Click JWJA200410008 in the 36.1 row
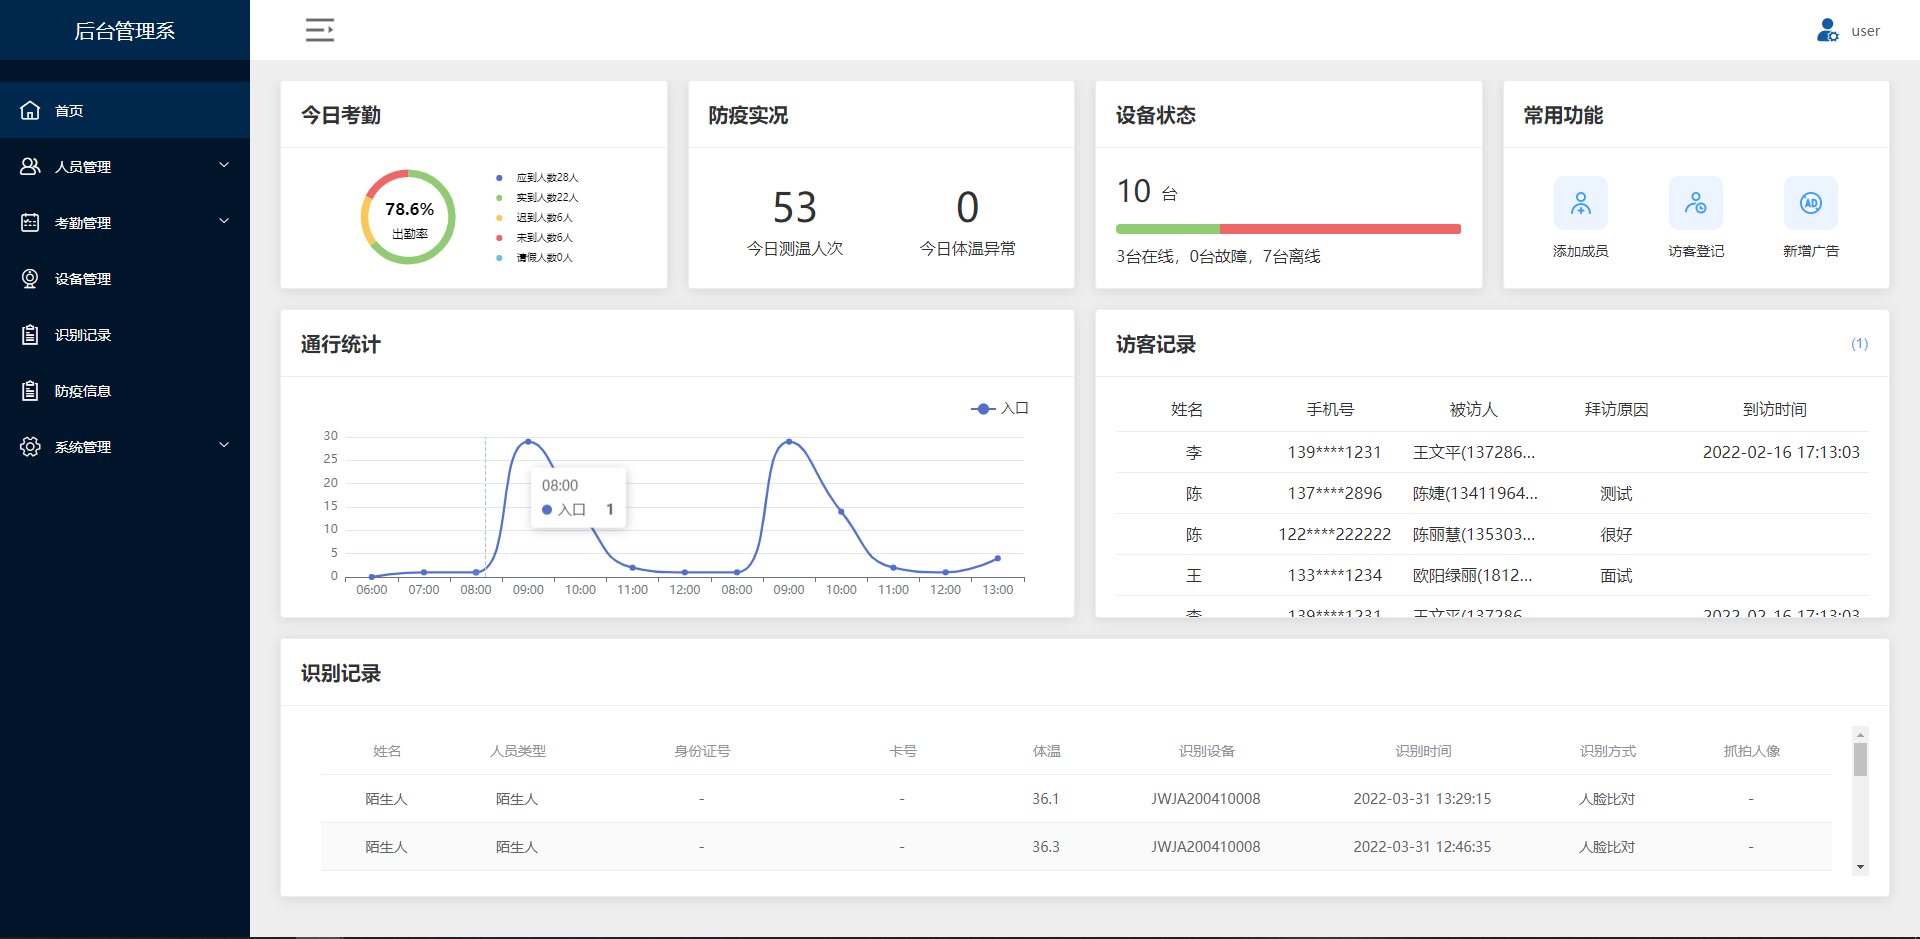The width and height of the screenshot is (1920, 939). pos(1205,799)
